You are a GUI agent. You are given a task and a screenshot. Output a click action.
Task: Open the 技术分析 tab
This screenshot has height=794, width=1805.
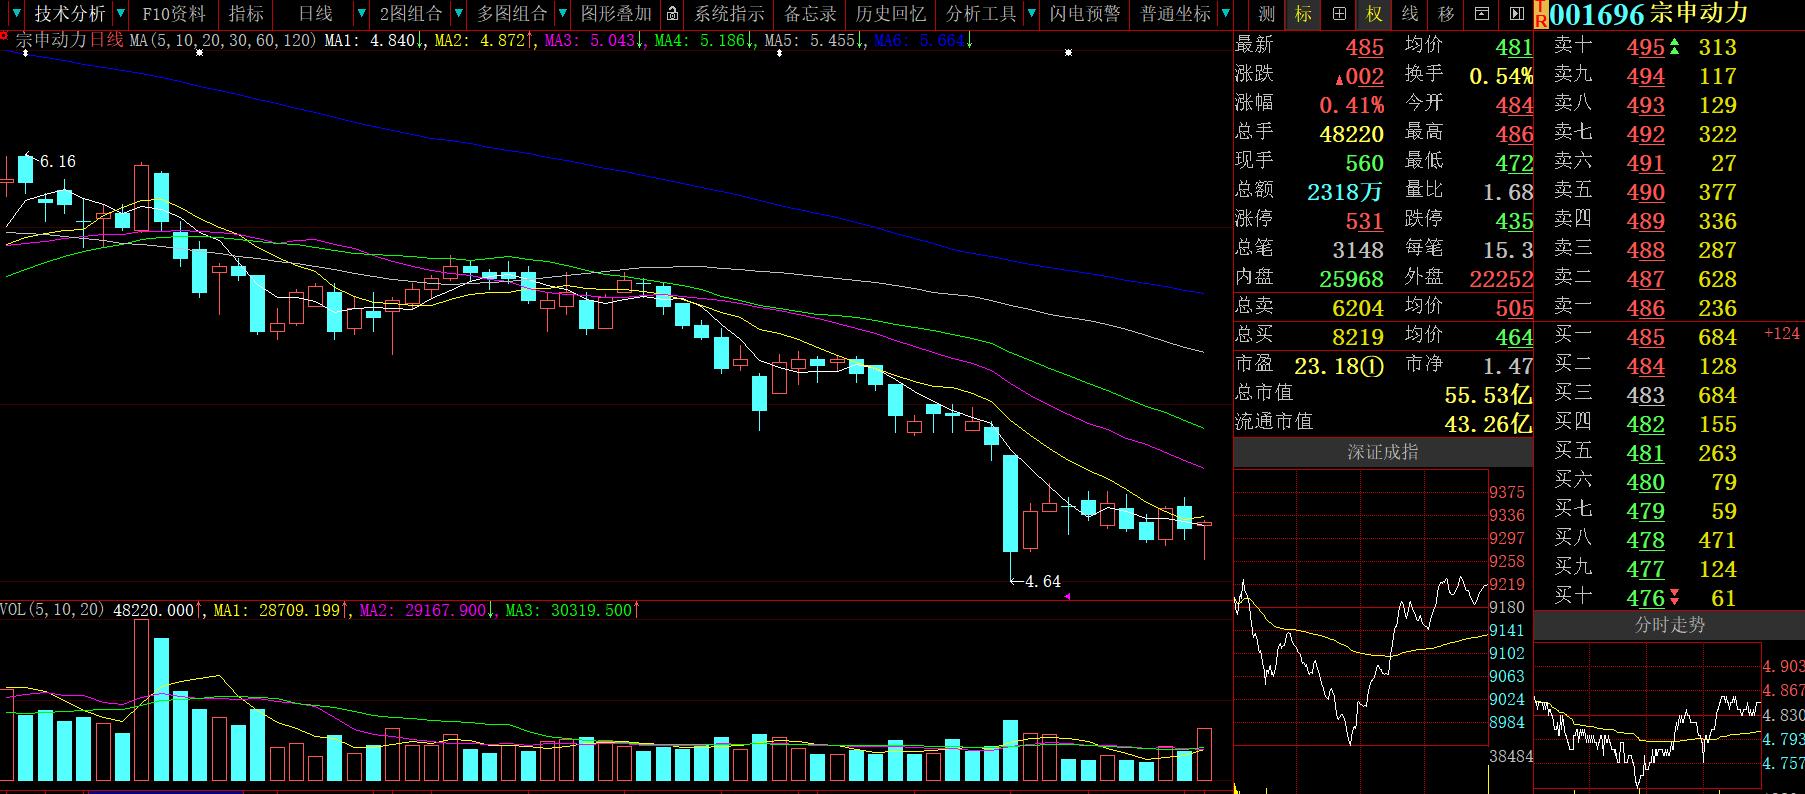tap(69, 14)
